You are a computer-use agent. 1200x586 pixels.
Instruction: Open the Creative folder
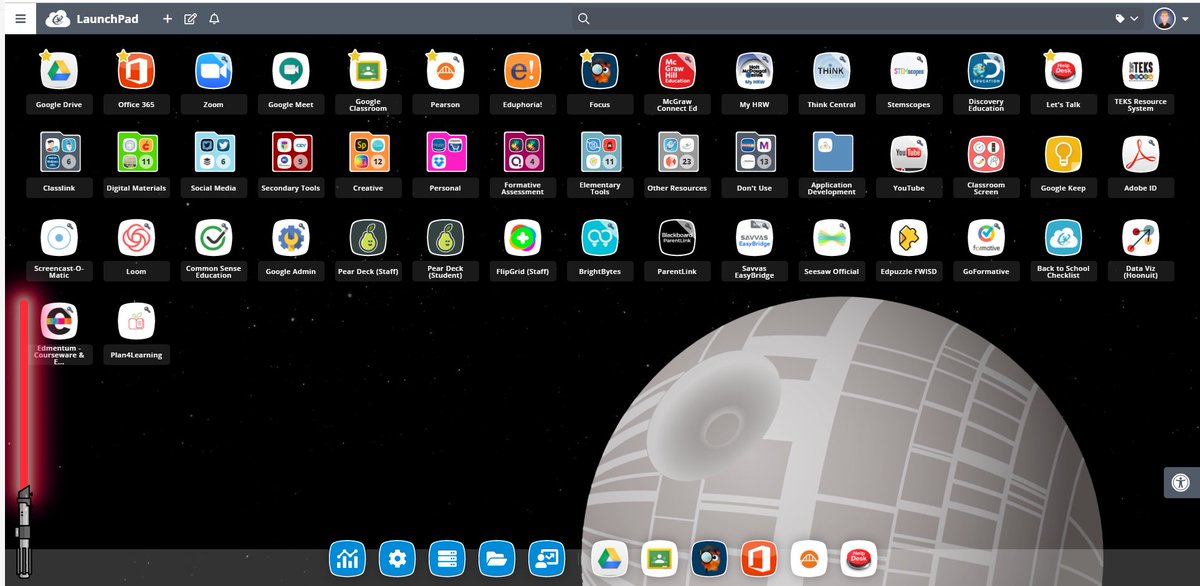[x=368, y=154]
